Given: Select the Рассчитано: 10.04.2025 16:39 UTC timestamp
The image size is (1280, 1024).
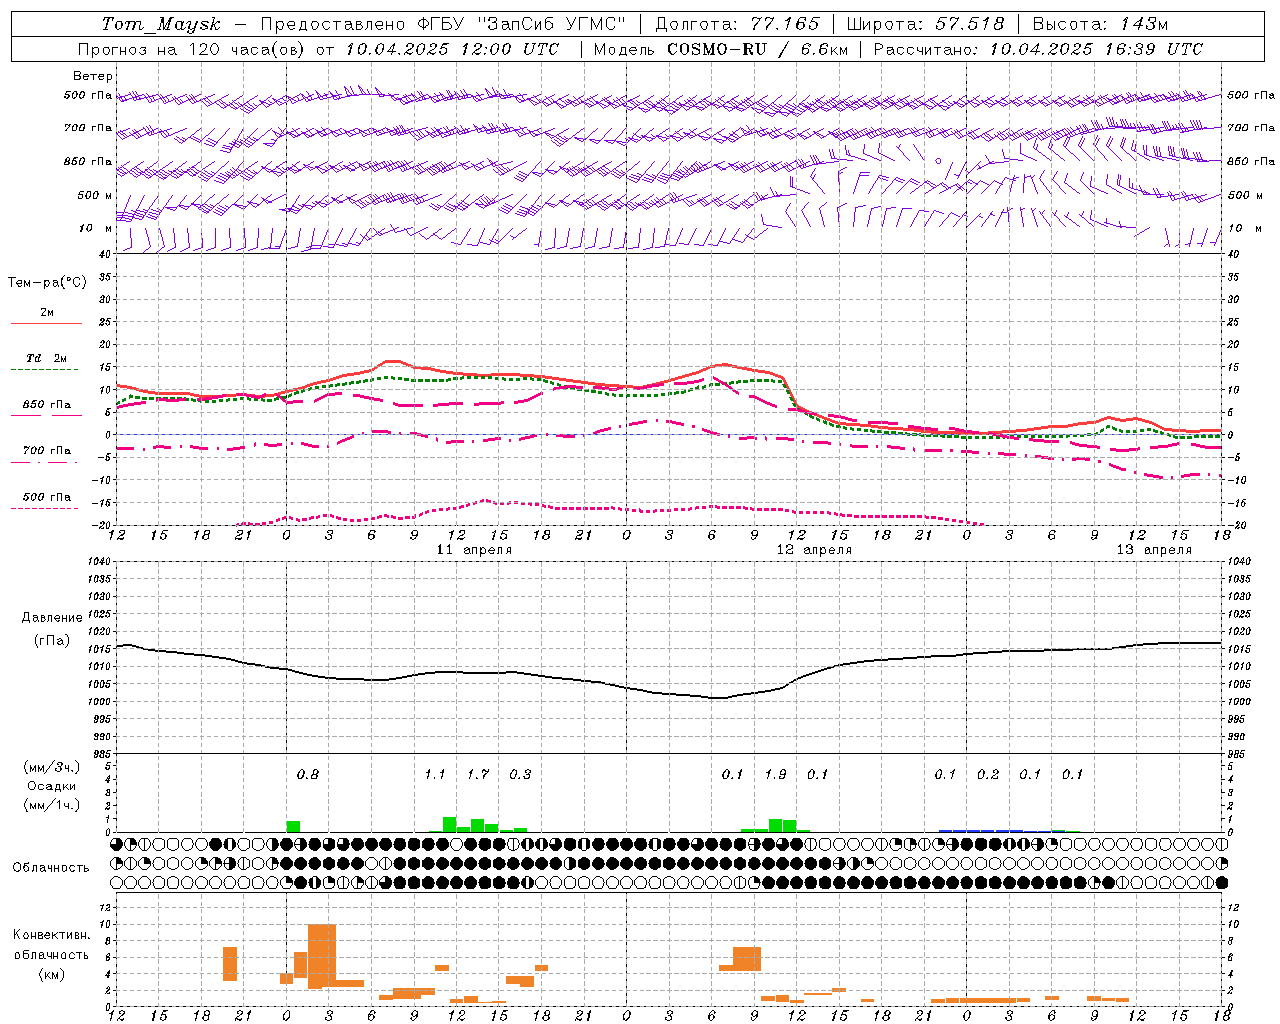Looking at the screenshot, I should (x=1038, y=49).
